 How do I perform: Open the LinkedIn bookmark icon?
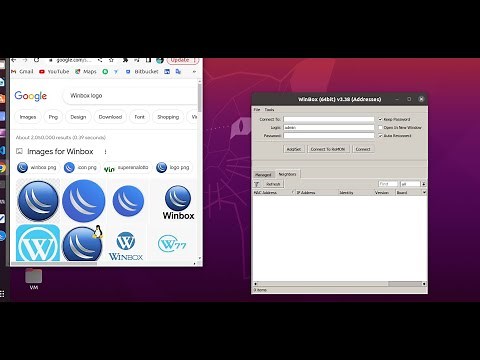point(167,71)
